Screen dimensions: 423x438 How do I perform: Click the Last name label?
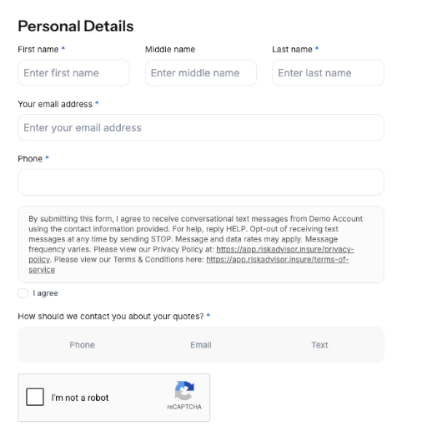click(x=292, y=49)
